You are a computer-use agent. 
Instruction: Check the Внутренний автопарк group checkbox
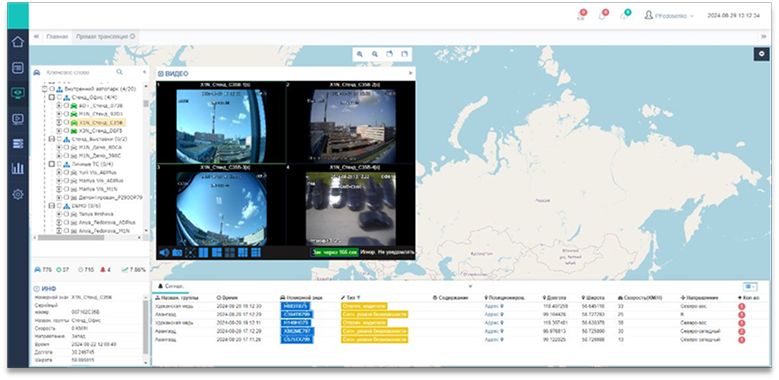pos(52,88)
